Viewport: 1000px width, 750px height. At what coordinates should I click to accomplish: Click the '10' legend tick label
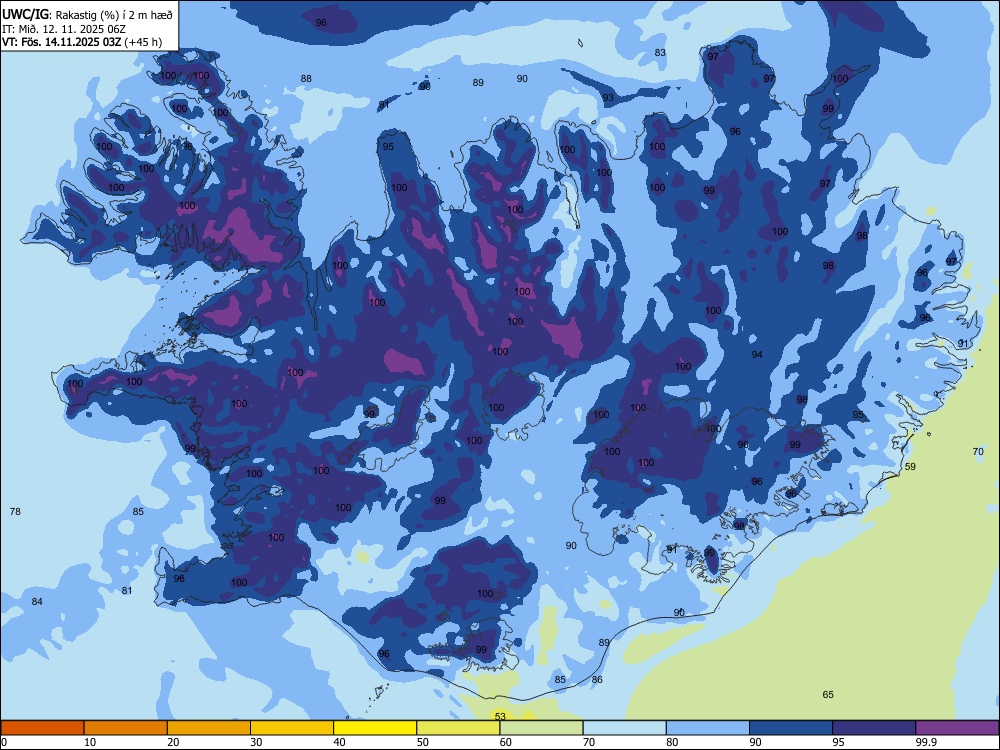coord(90,742)
